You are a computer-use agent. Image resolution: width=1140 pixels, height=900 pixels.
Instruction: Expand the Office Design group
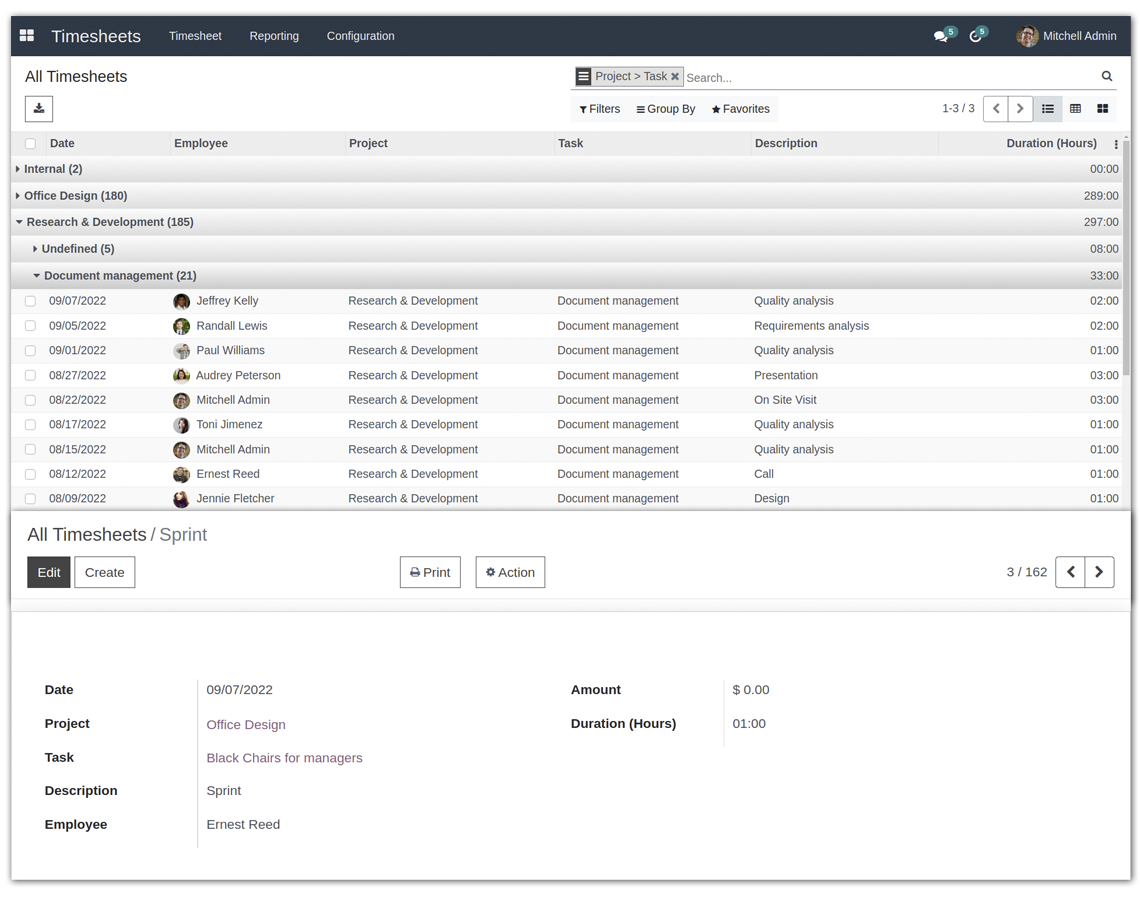coord(75,196)
